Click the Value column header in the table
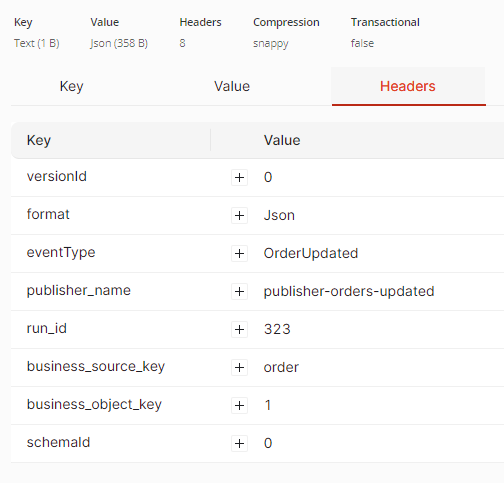 pyautogui.click(x=282, y=140)
